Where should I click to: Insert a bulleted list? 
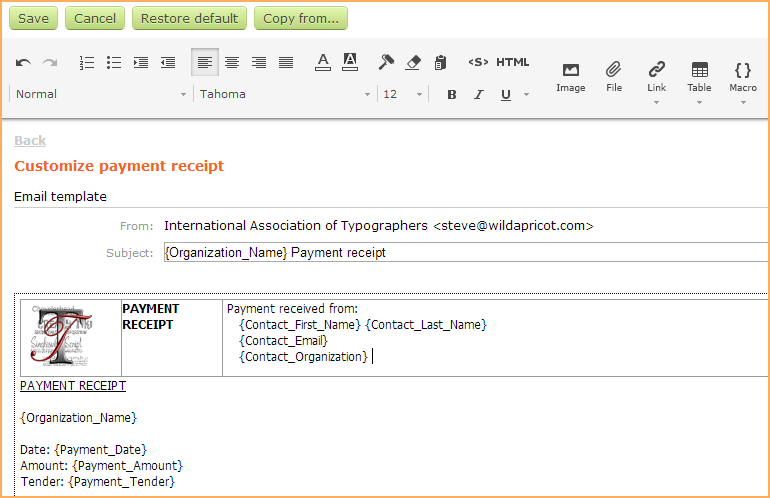coord(113,62)
